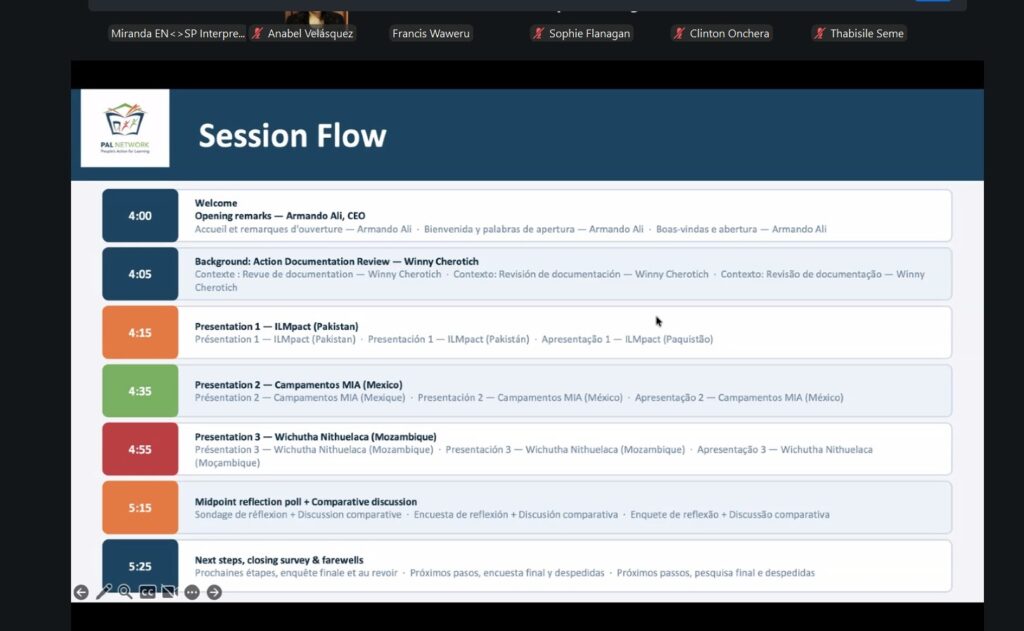Click Clinton Onchera's muted microphone icon
Image resolution: width=1024 pixels, height=631 pixels.
point(679,33)
